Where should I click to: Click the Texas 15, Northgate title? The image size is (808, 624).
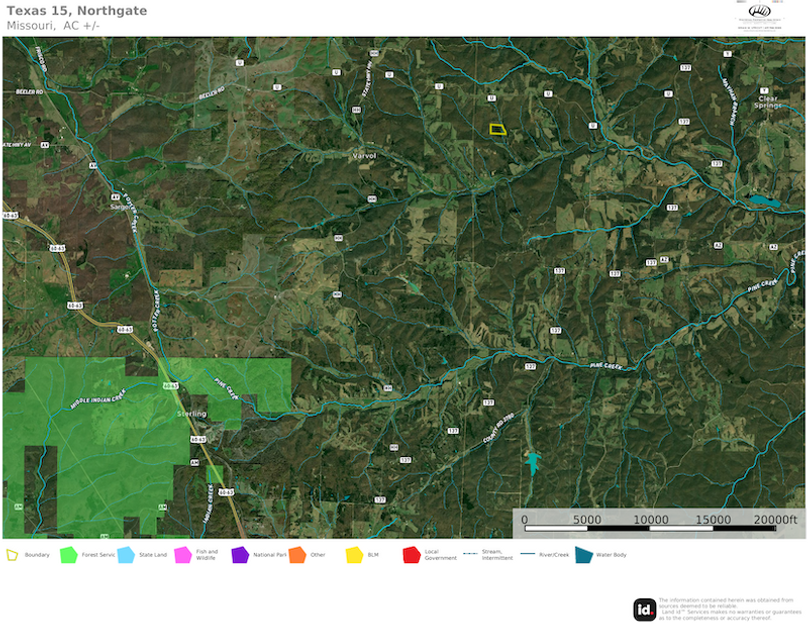pos(77,11)
